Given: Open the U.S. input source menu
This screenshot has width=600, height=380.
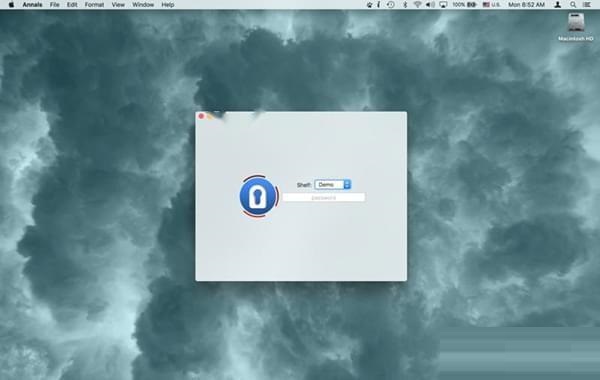Looking at the screenshot, I should point(491,5).
